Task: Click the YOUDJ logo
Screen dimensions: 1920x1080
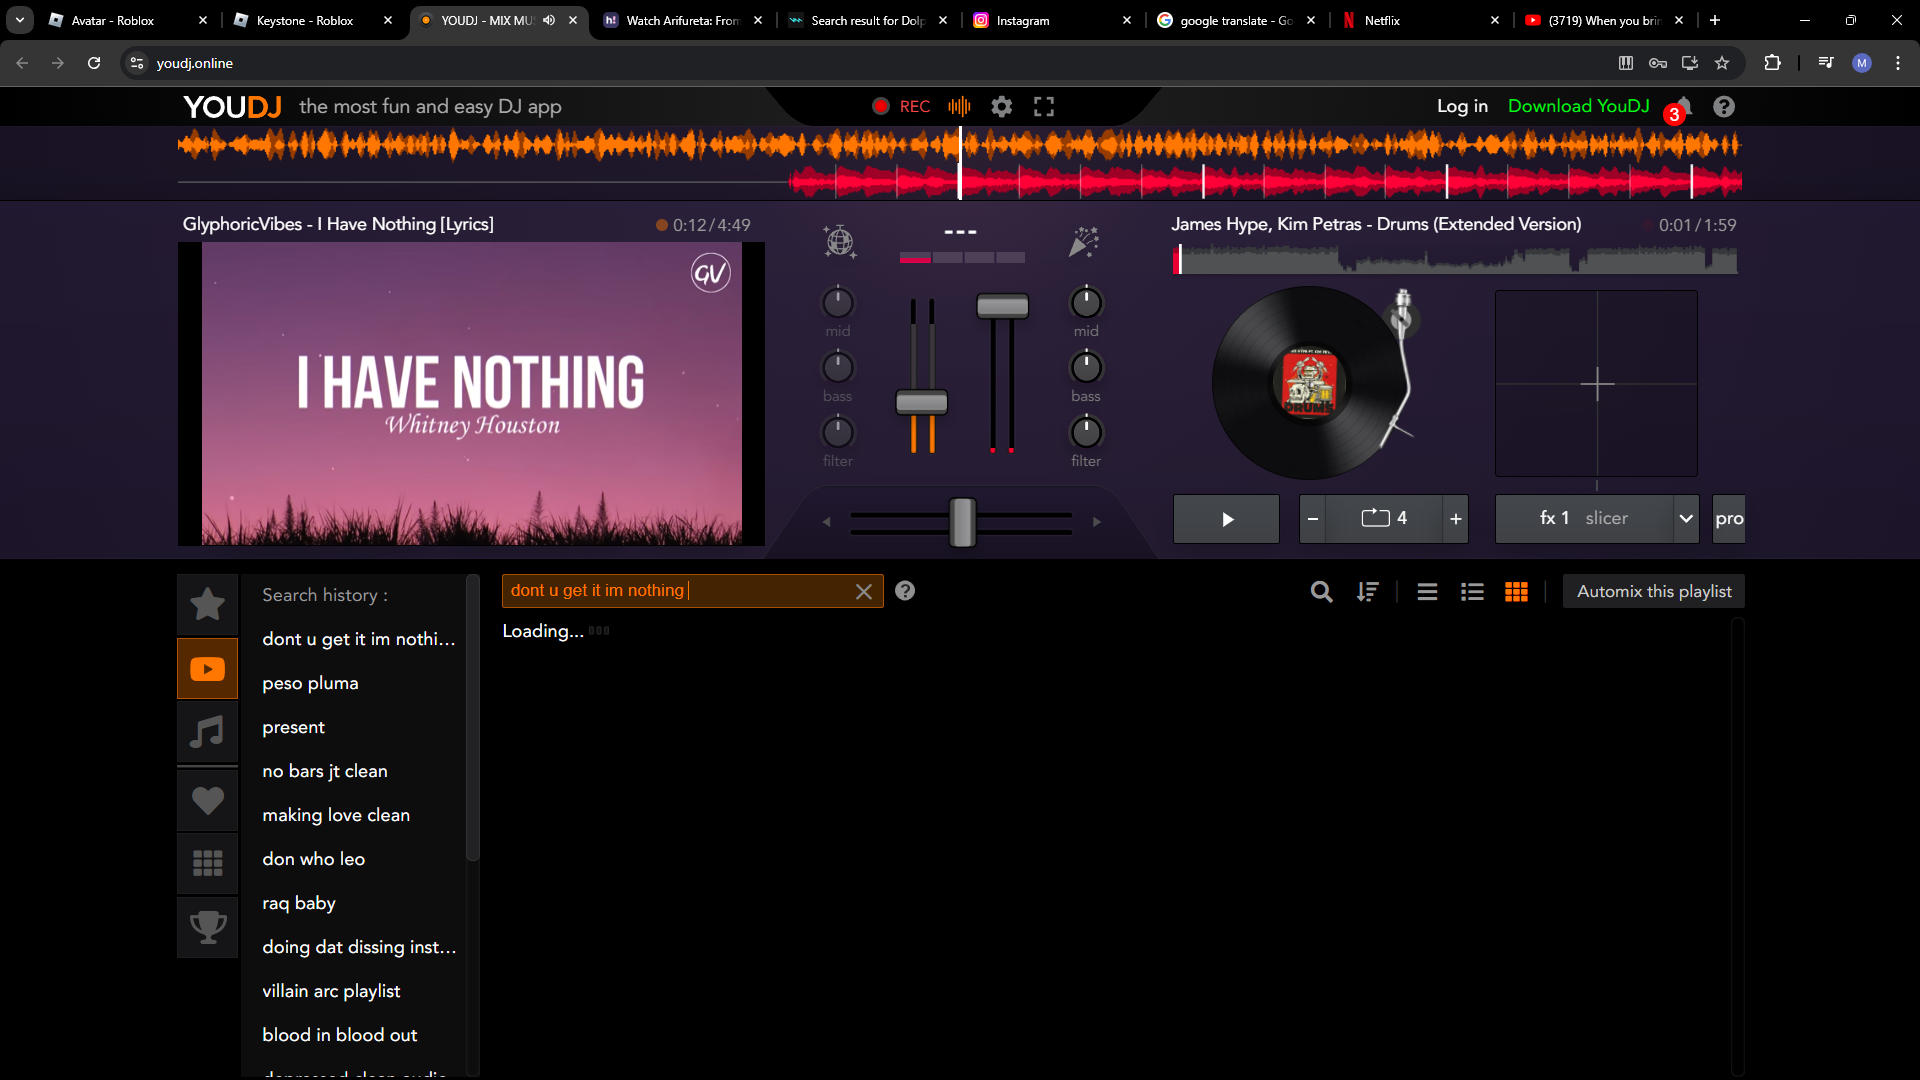Action: point(232,106)
